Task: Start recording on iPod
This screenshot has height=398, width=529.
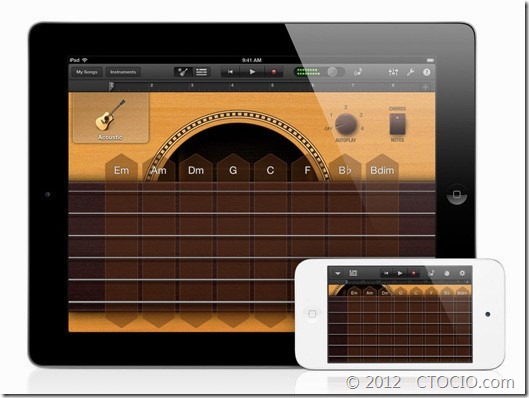Action: [414, 273]
